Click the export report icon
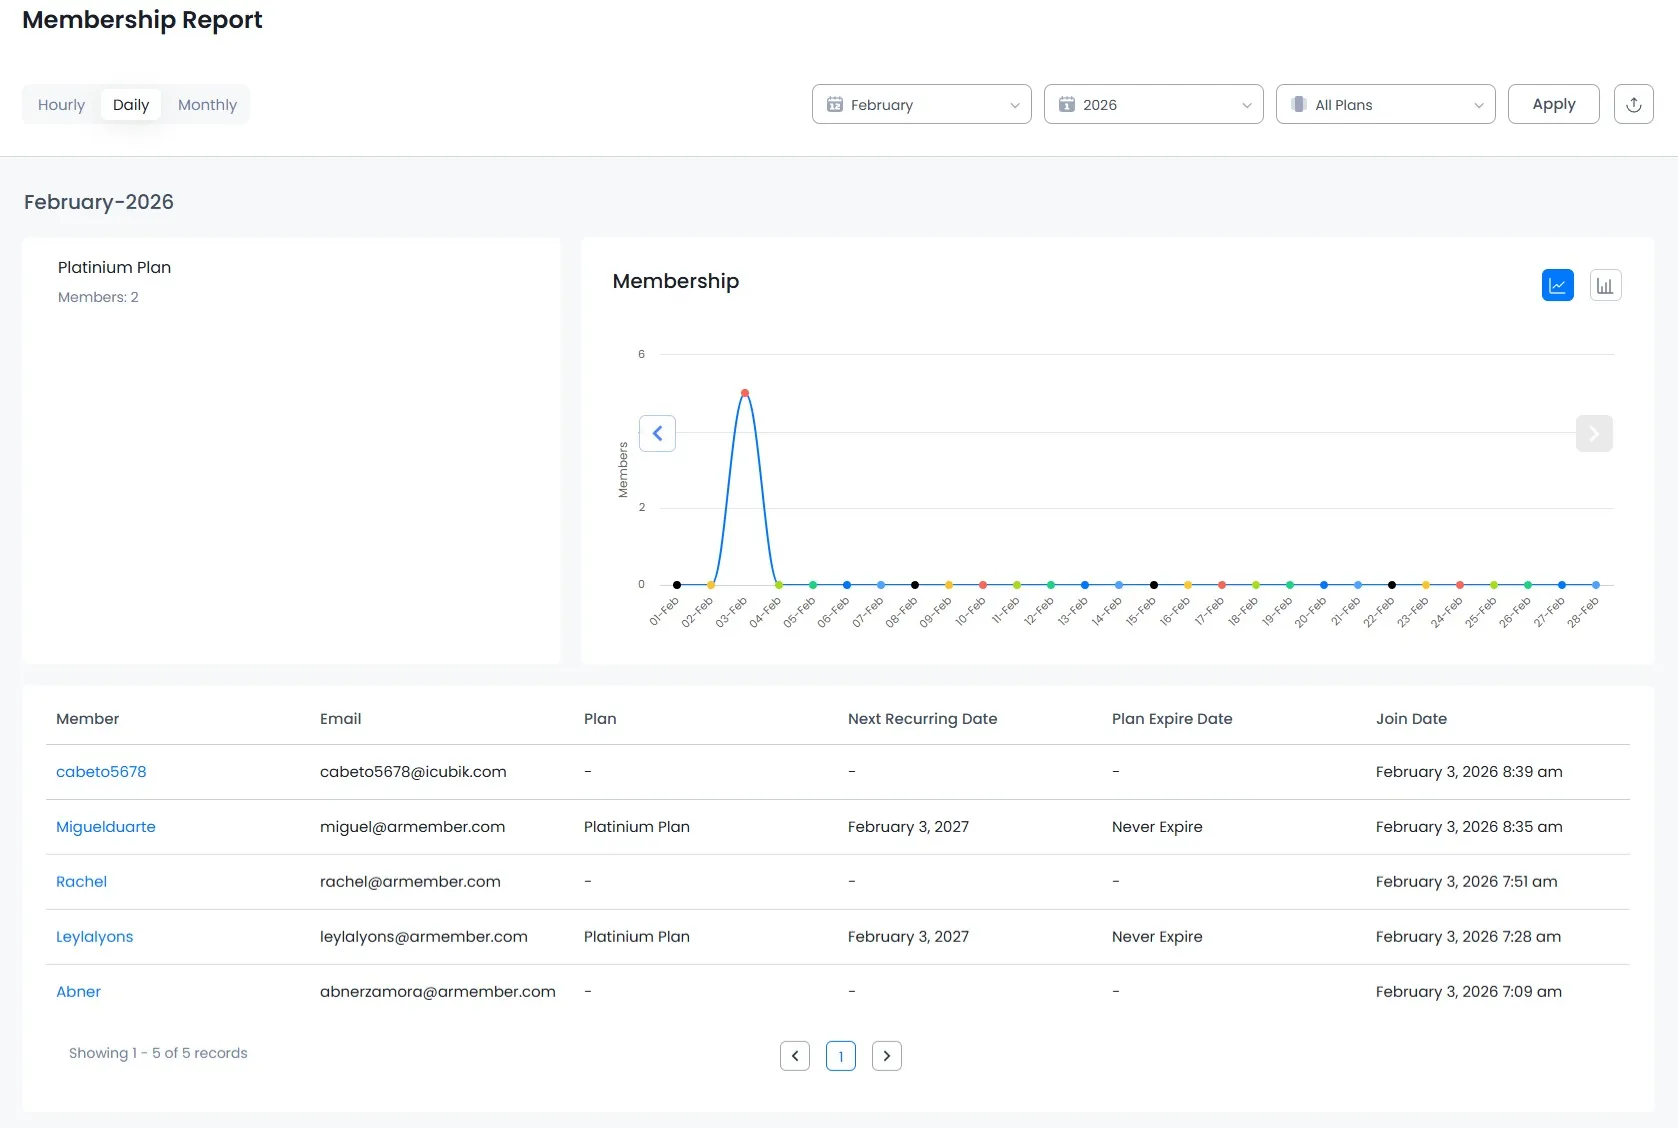The height and width of the screenshot is (1128, 1678). (x=1633, y=104)
